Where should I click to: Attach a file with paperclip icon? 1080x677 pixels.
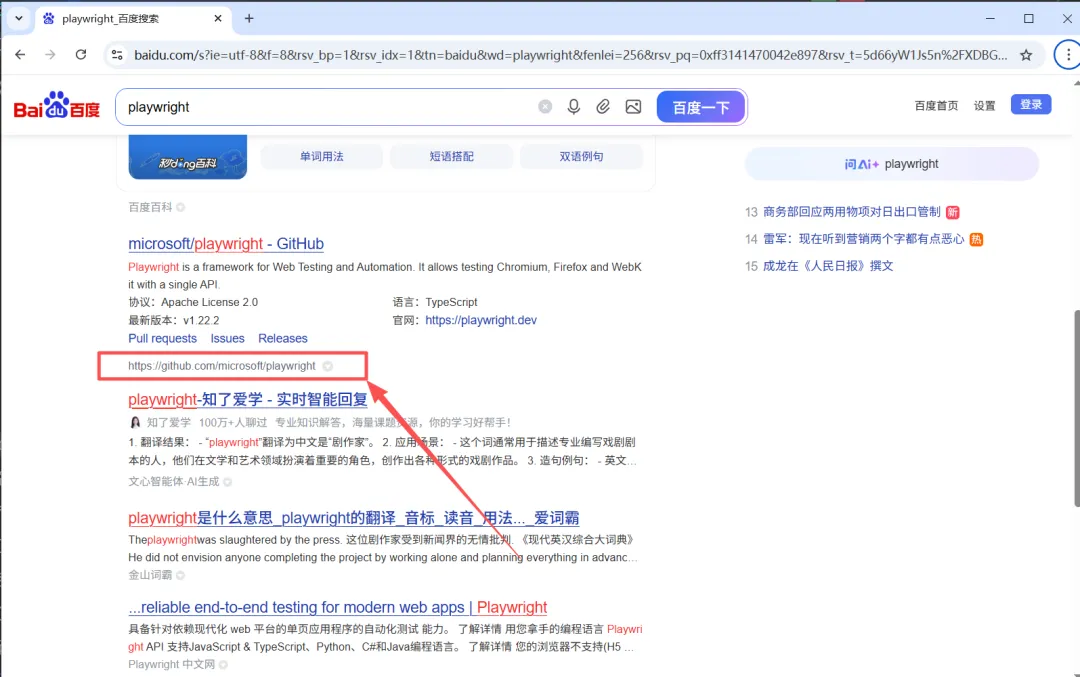[603, 107]
